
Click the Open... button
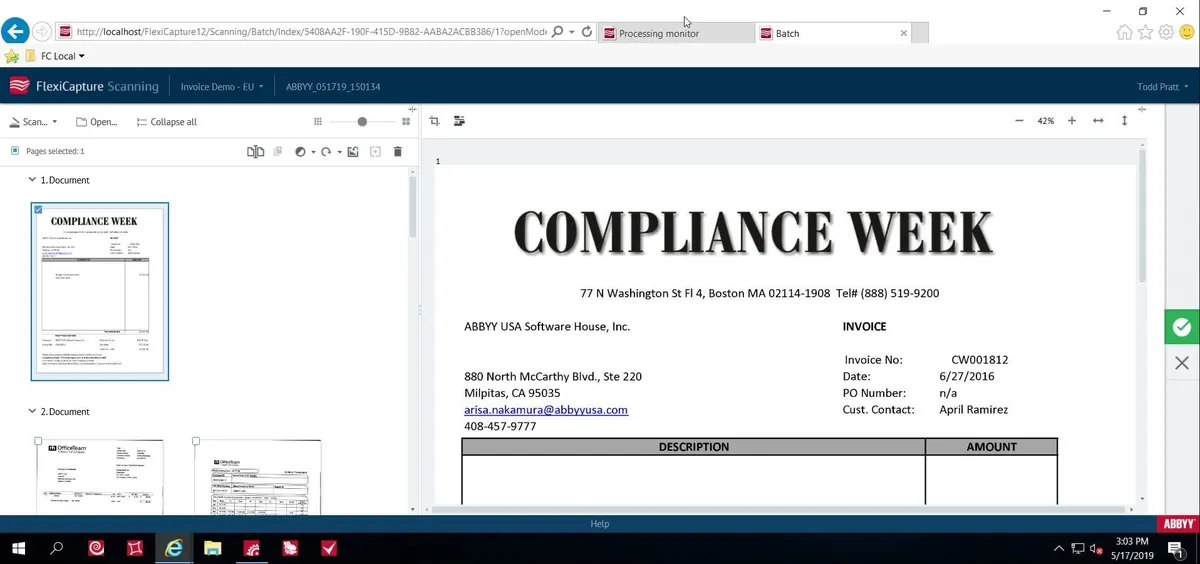tap(97, 122)
